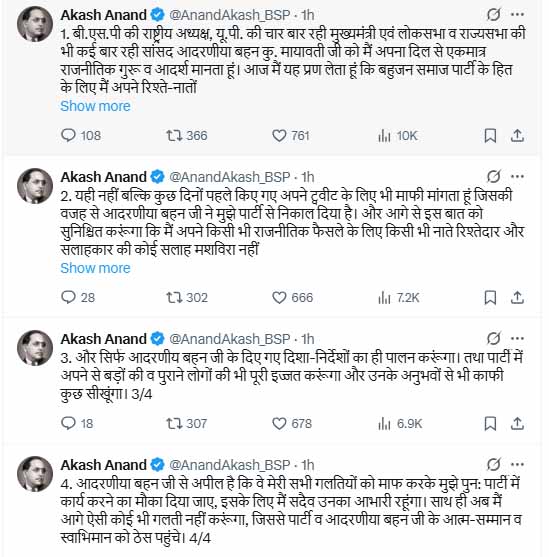The width and height of the screenshot is (549, 557).
Task: Bookmark the second tweet with 7.2K views
Action: (490, 298)
